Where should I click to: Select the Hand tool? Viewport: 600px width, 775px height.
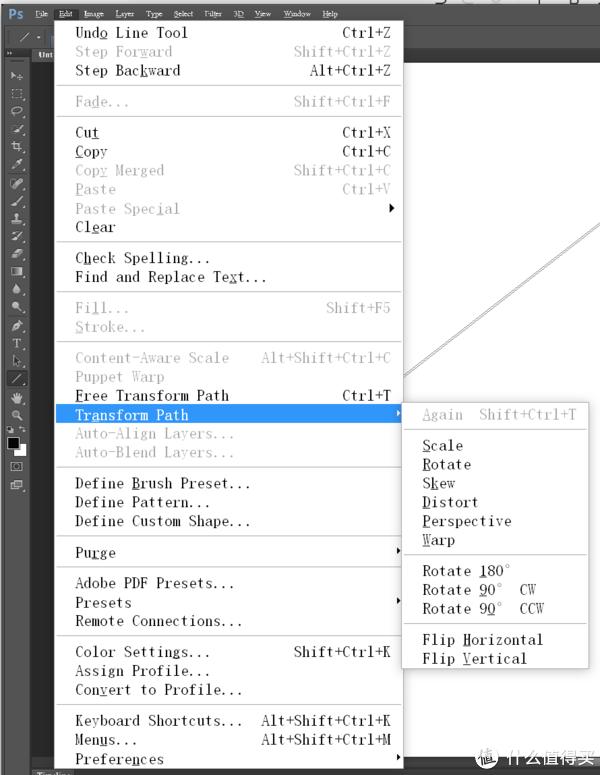point(17,398)
